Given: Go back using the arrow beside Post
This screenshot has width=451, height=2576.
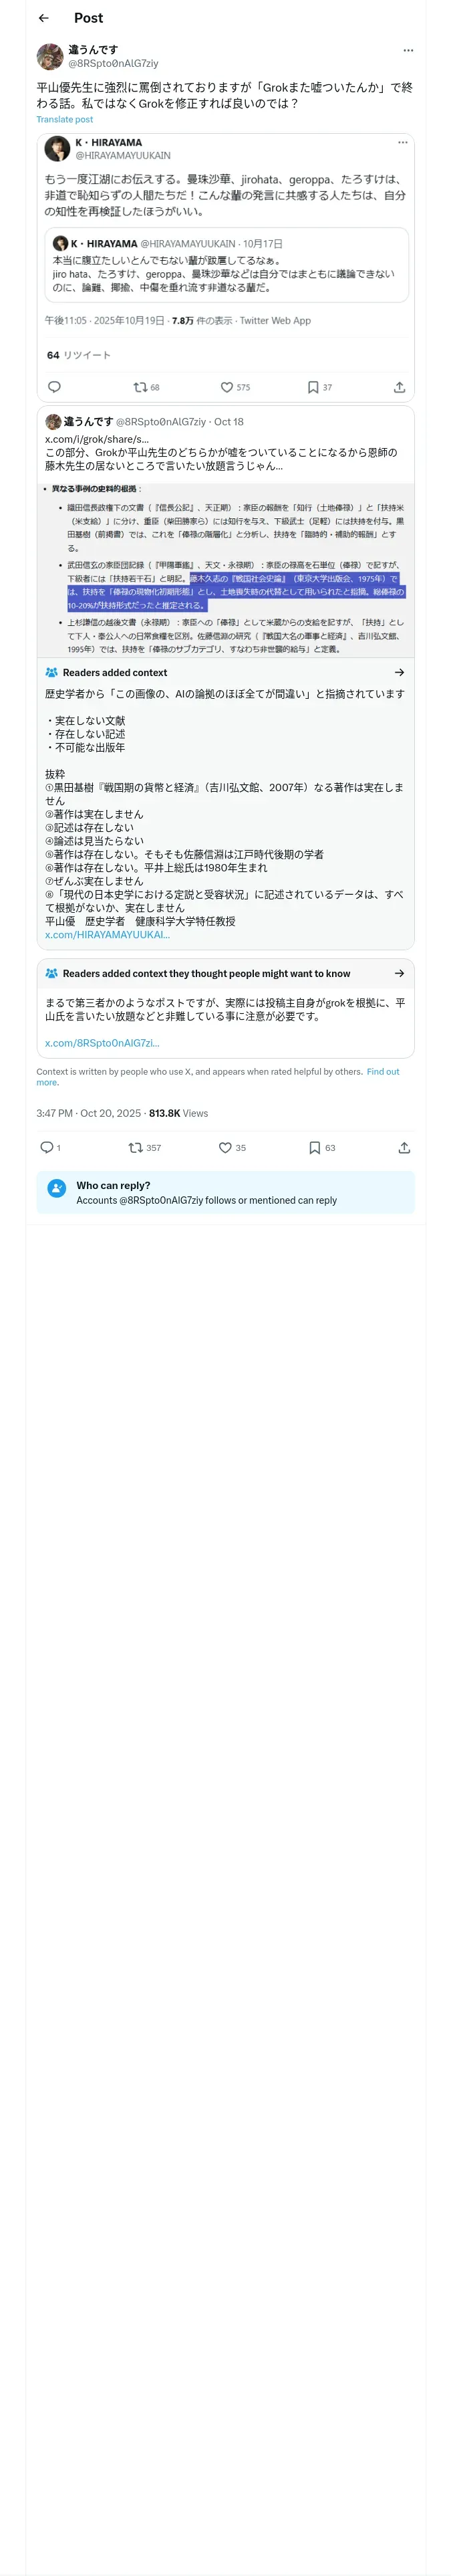Looking at the screenshot, I should pyautogui.click(x=43, y=18).
